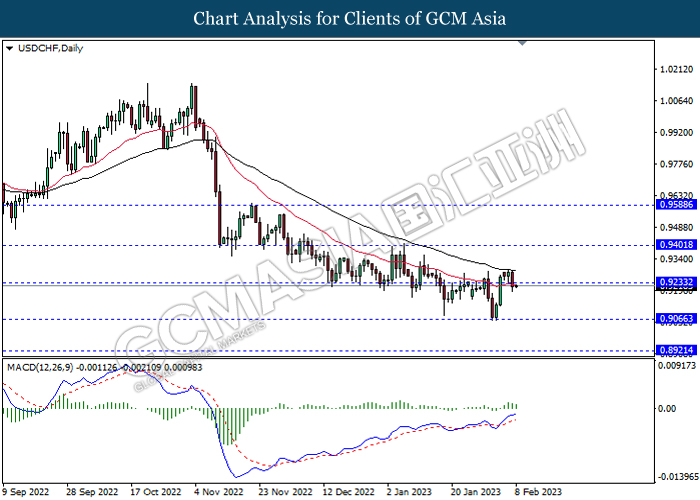Click the 0.99200 price axis value
Screen dimensions: 700x500
677,133
